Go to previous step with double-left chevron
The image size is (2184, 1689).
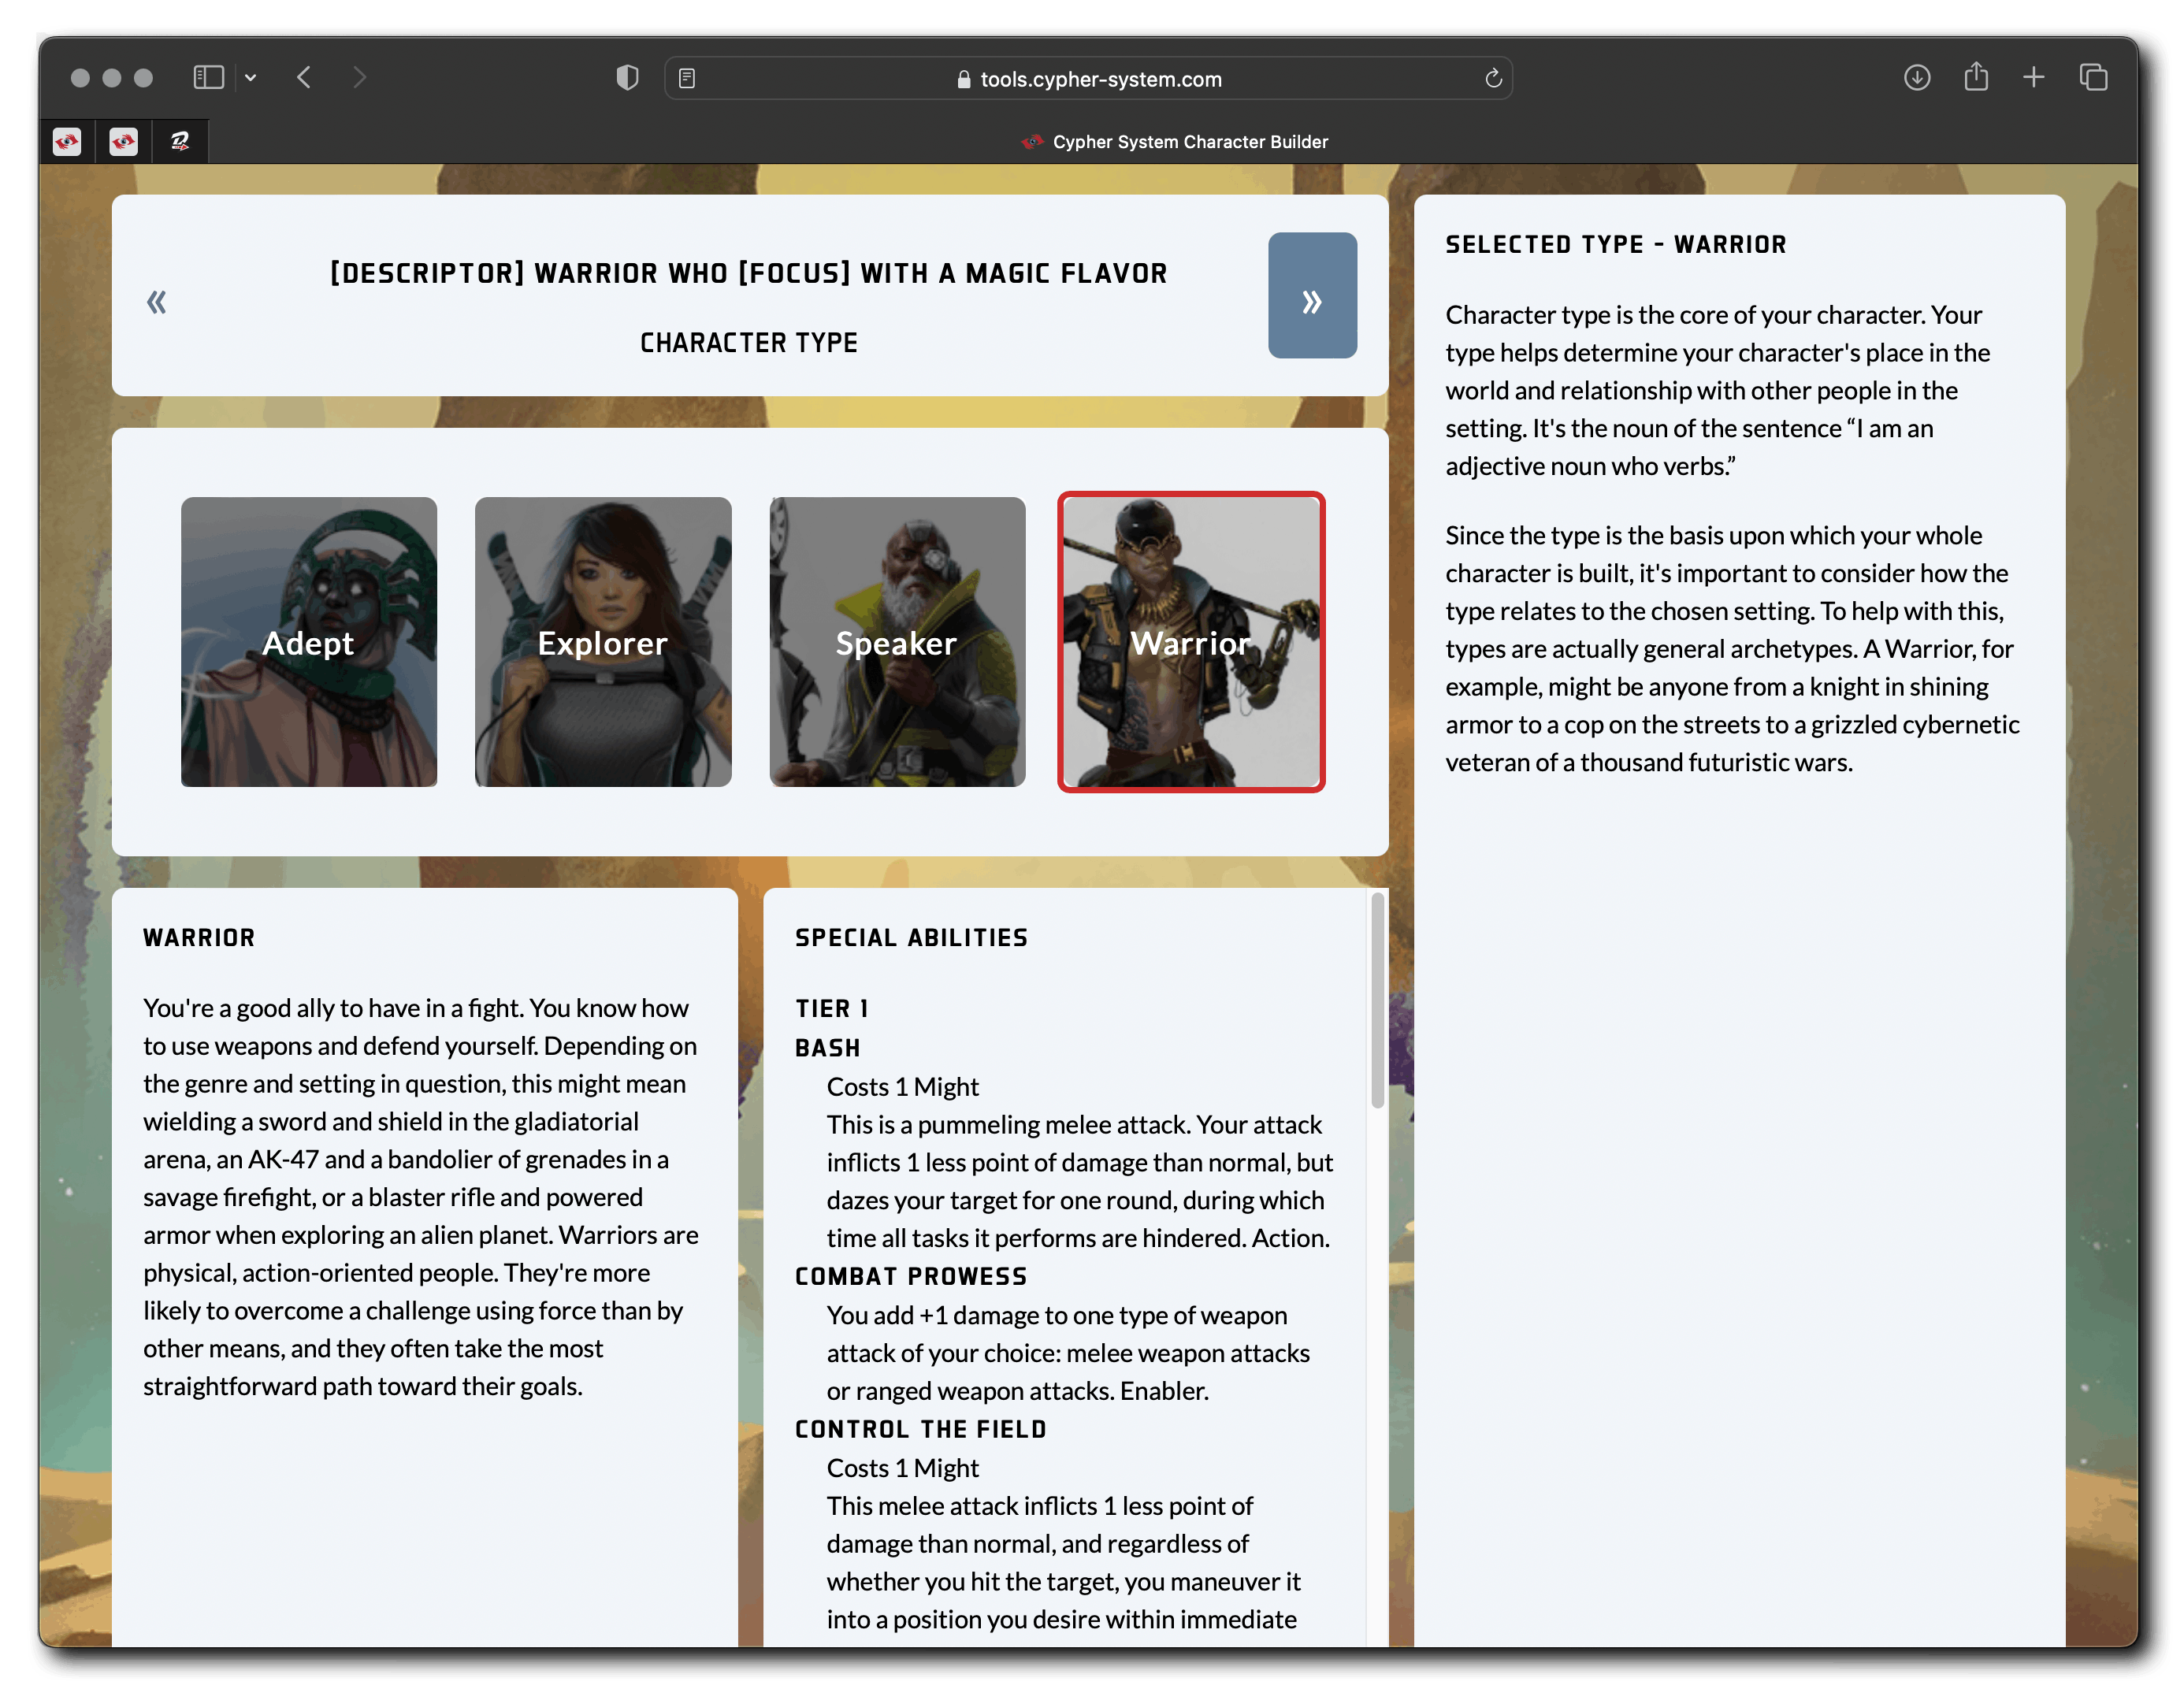point(157,302)
